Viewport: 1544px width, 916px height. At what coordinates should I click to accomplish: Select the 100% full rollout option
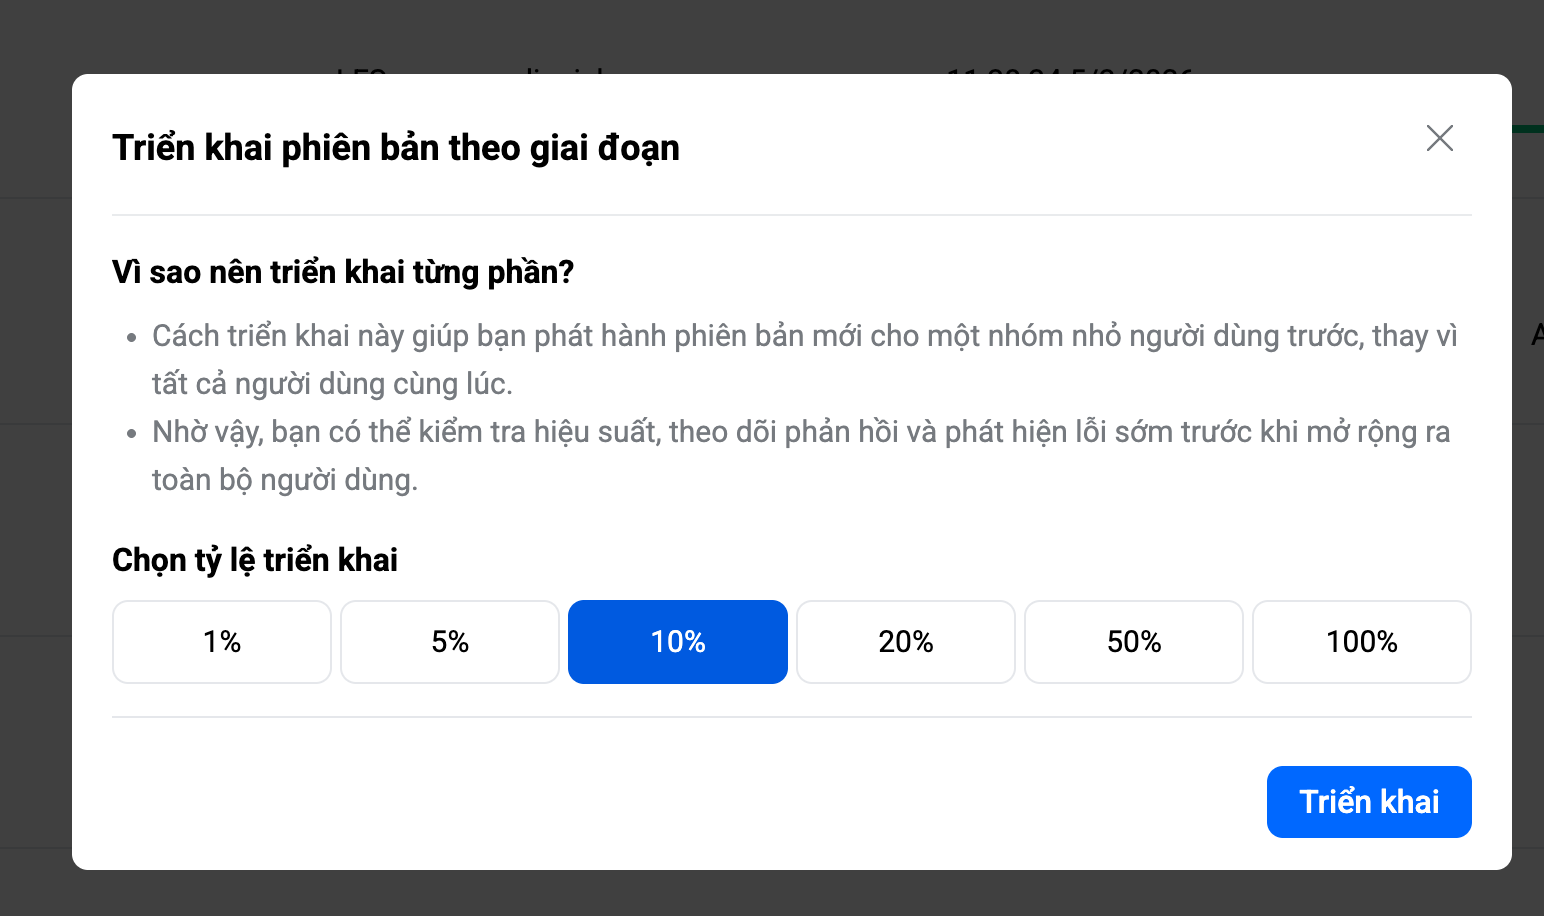pyautogui.click(x=1362, y=642)
